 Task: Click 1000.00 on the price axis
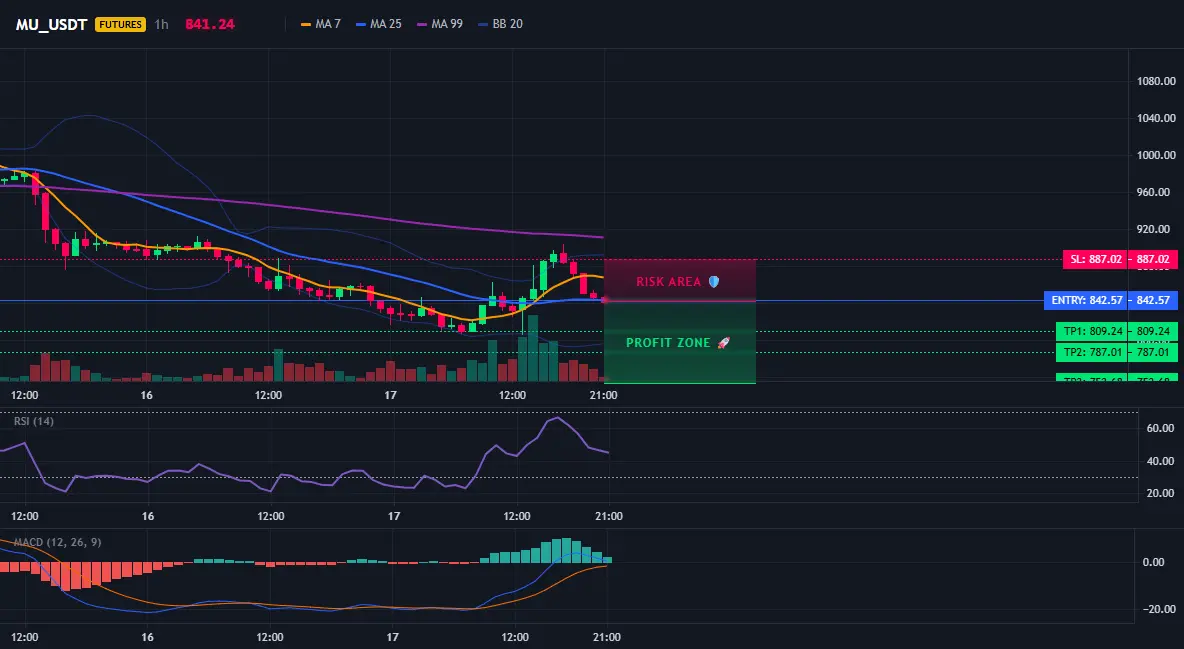pos(1156,155)
